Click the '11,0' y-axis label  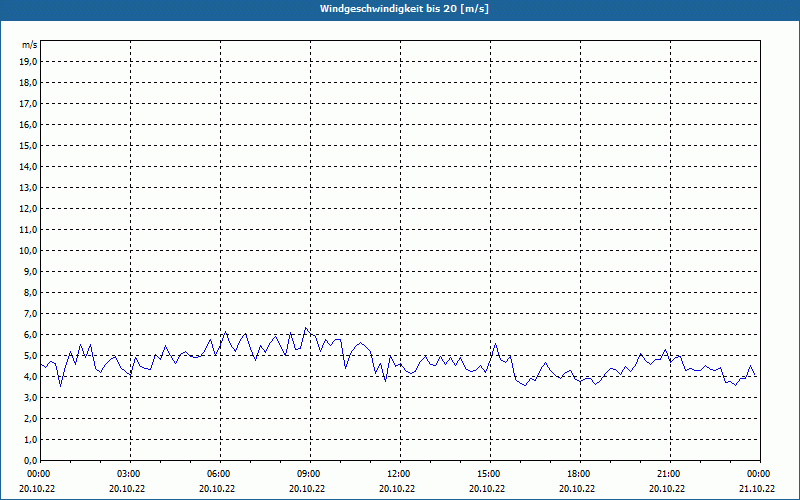(x=29, y=230)
